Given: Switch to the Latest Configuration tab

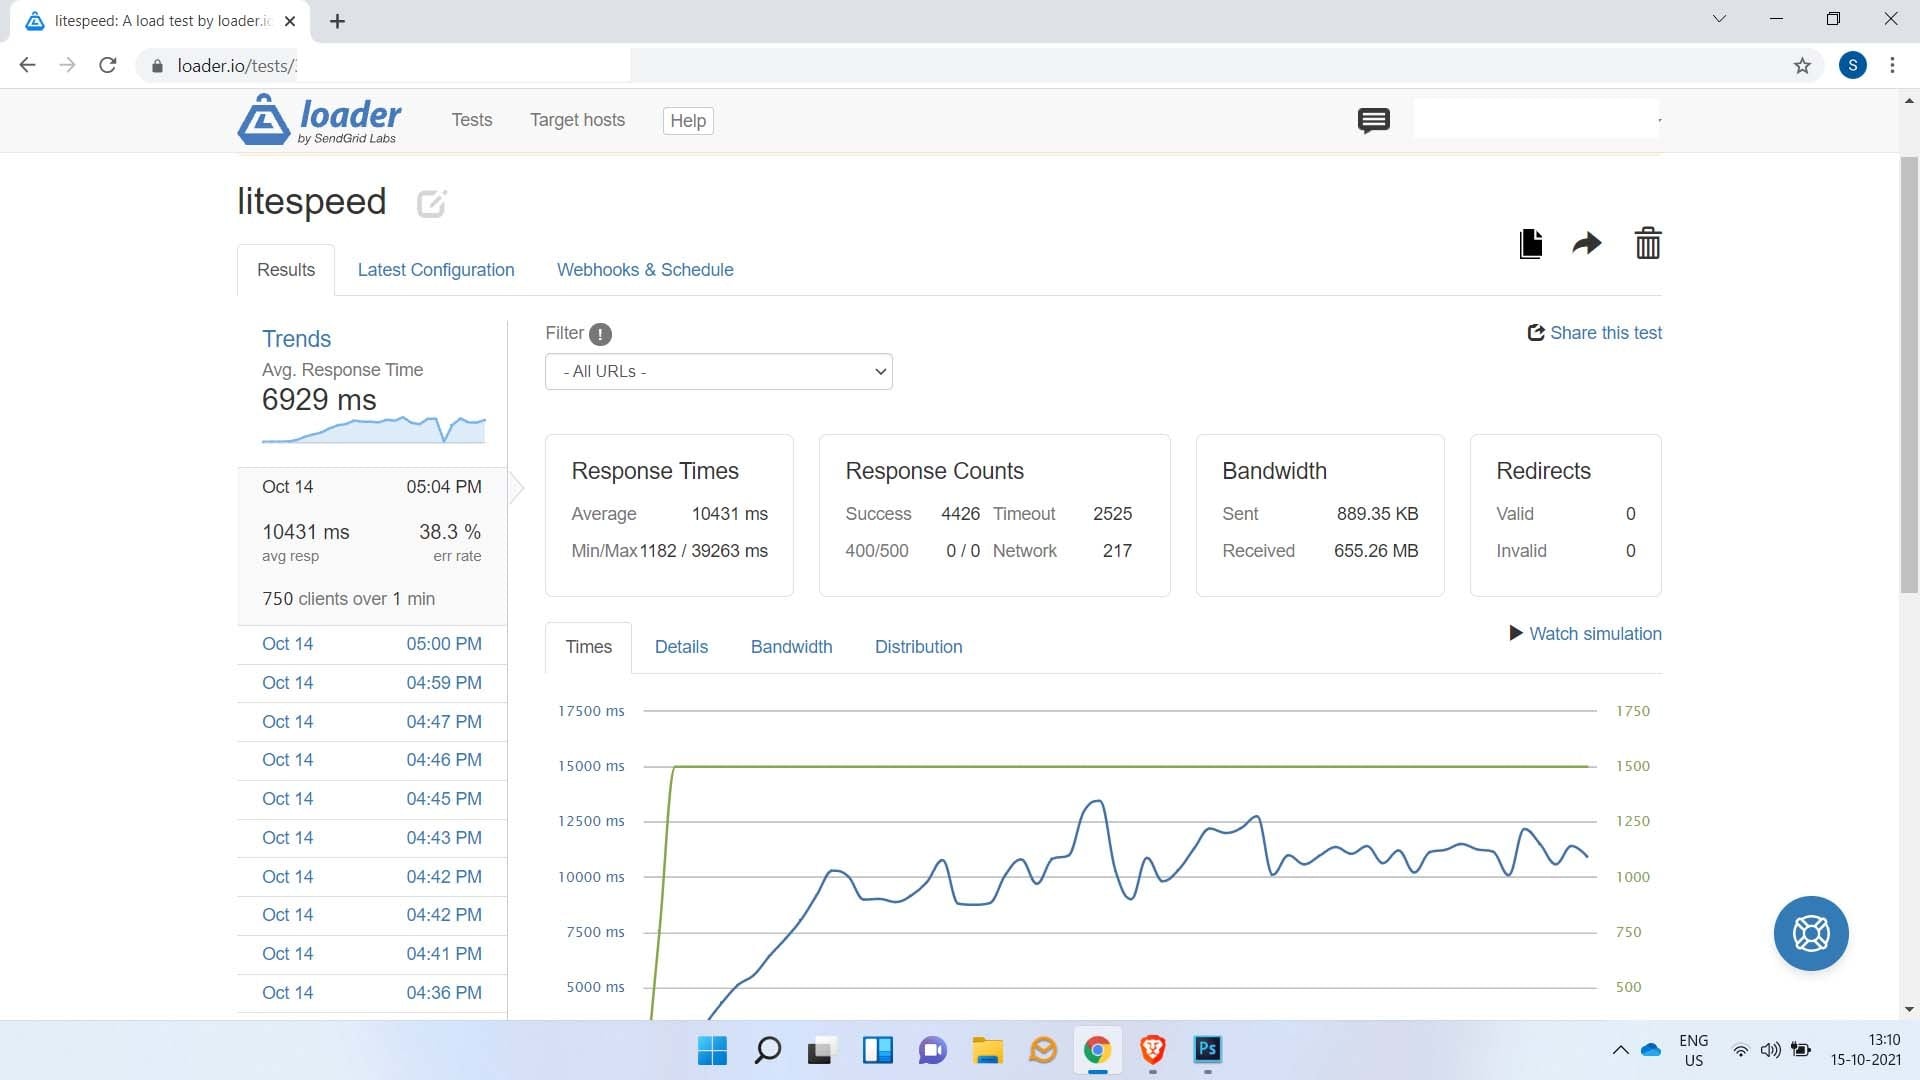Looking at the screenshot, I should (x=436, y=270).
